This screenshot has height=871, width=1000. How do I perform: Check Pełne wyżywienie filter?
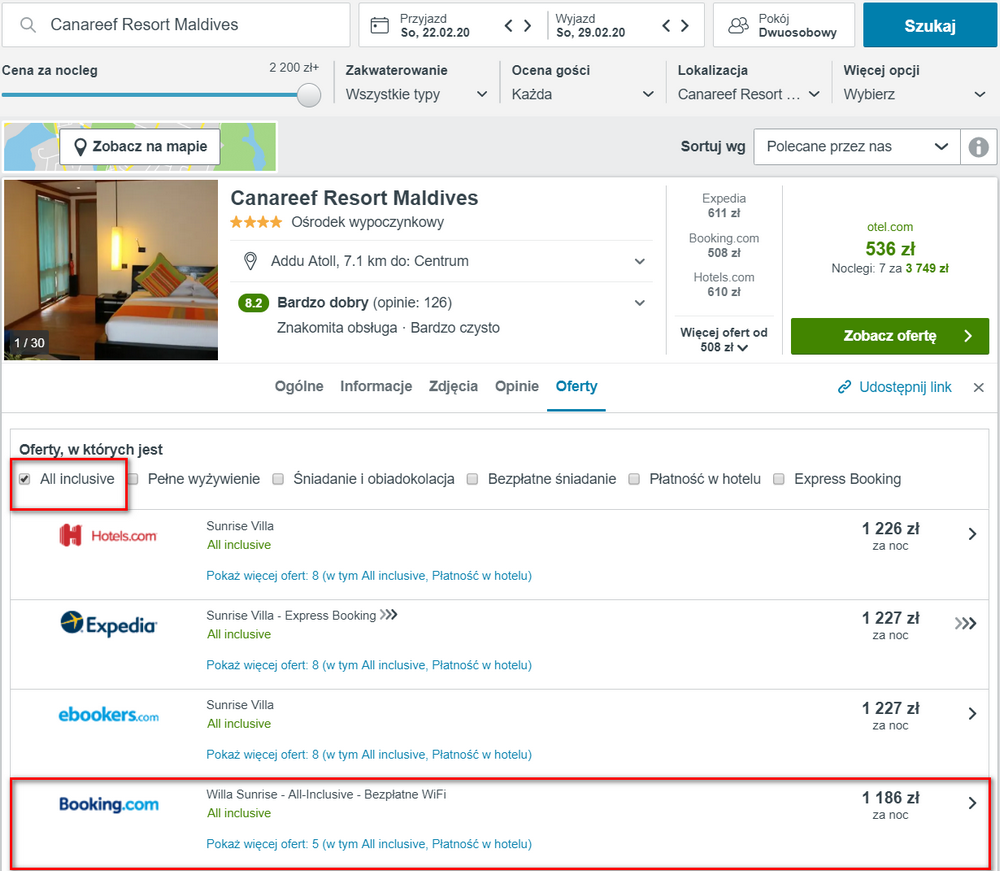pyautogui.click(x=133, y=479)
